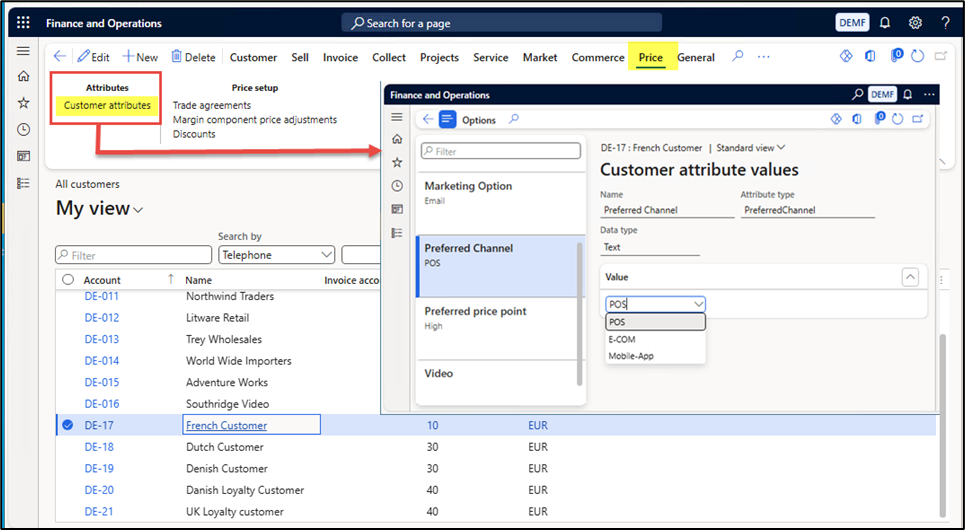Click the DEMF company button in main header
Image resolution: width=965 pixels, height=530 pixels.
pyautogui.click(x=852, y=23)
